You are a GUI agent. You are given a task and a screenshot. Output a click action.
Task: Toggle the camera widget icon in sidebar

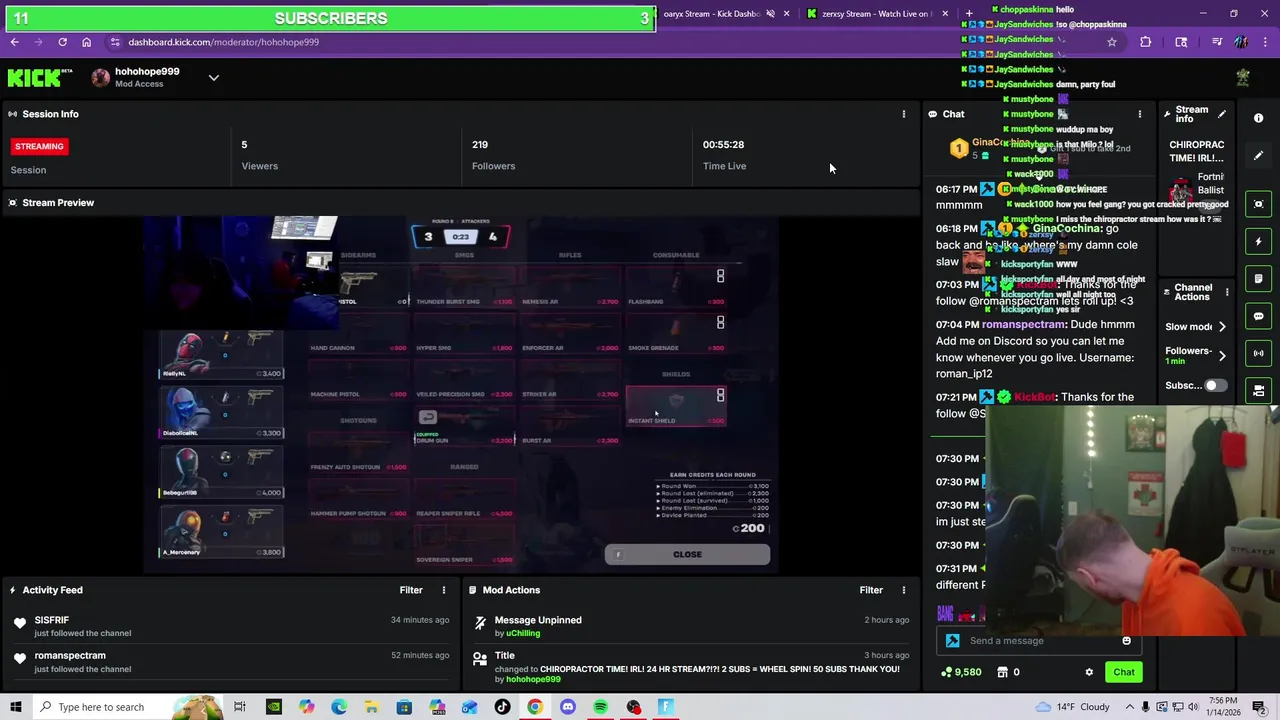pyautogui.click(x=1258, y=390)
